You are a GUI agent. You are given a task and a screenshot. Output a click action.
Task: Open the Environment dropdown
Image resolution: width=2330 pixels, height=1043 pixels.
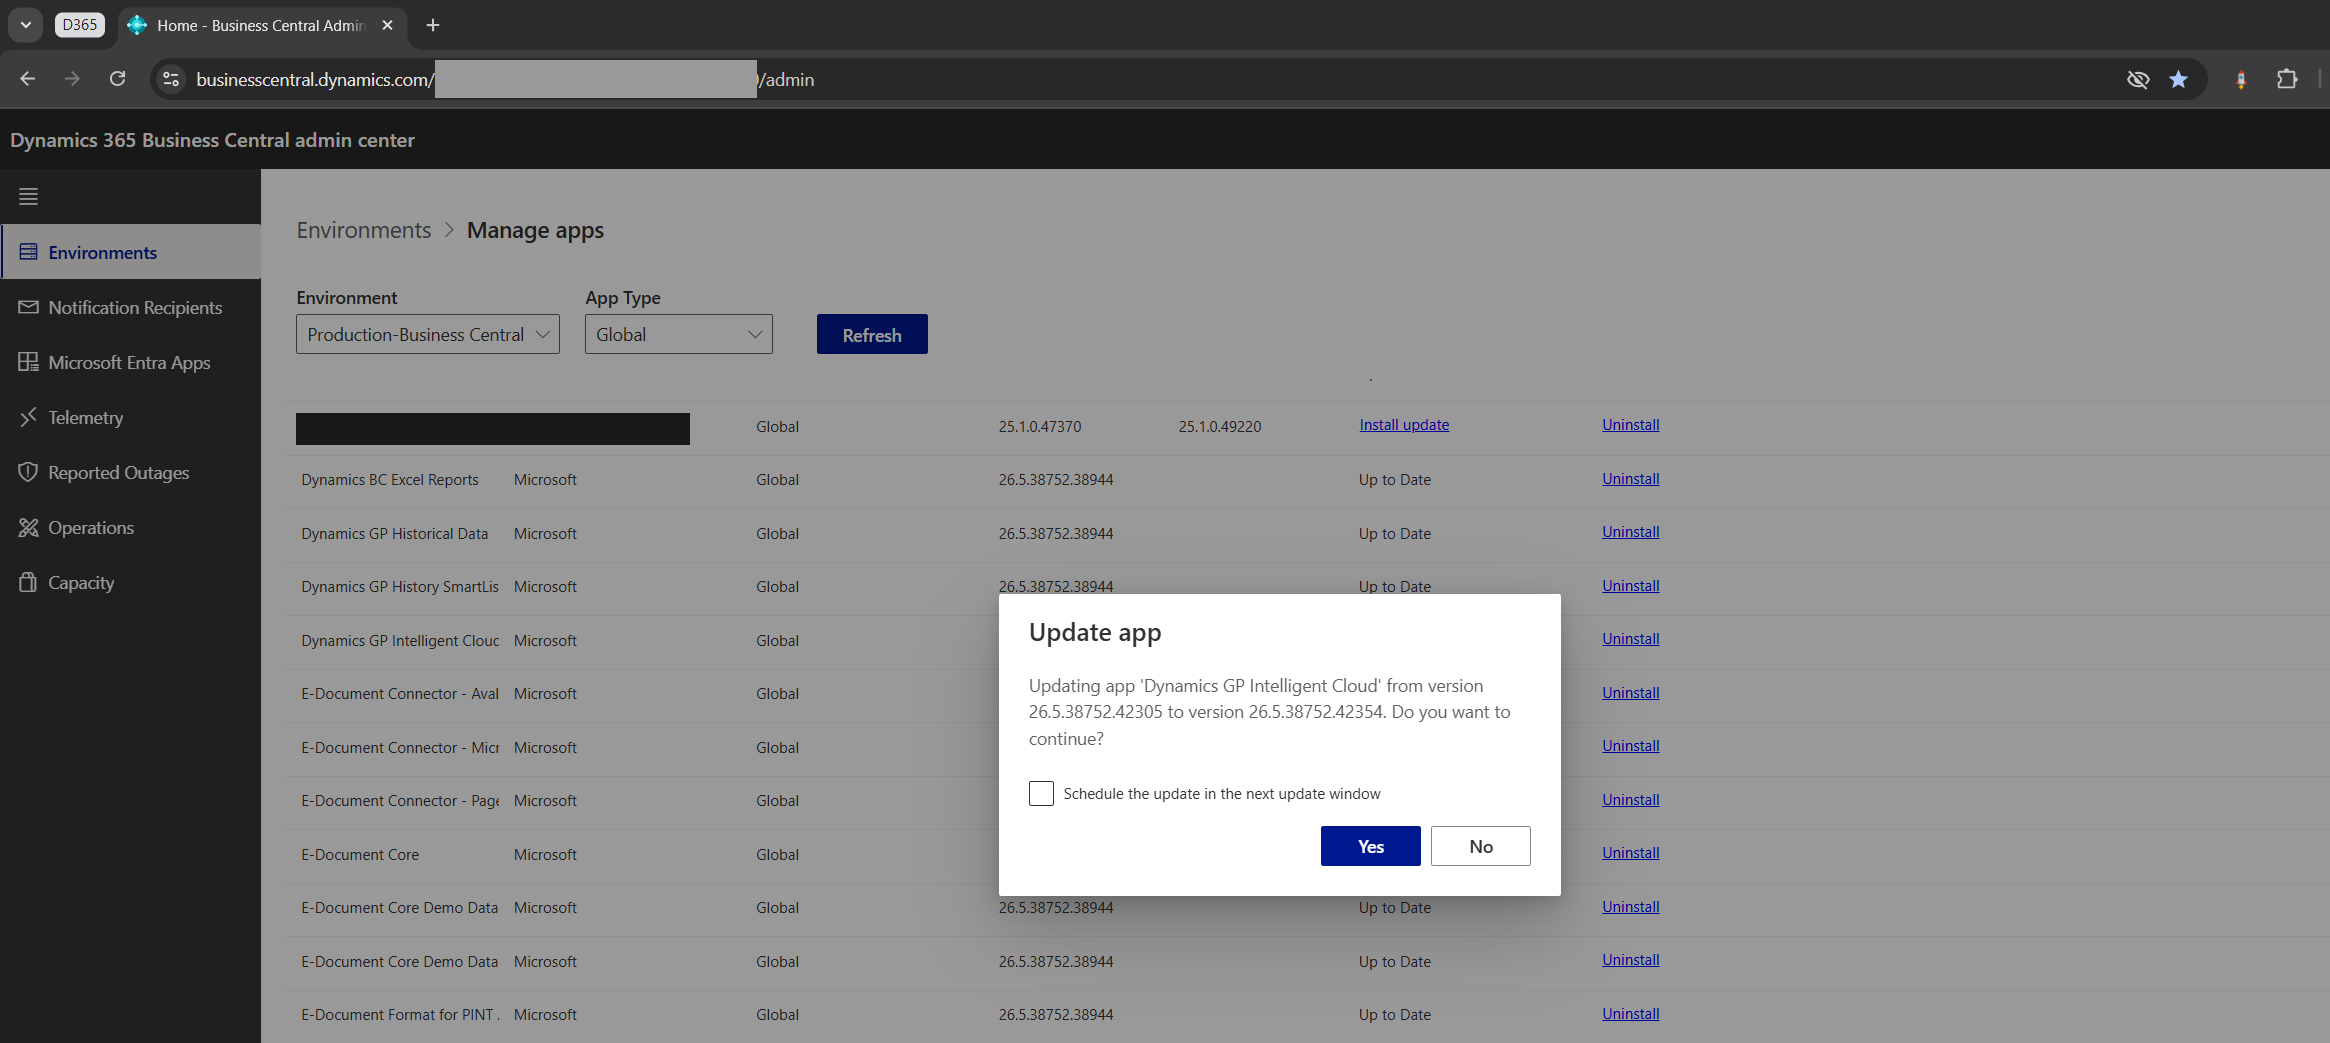[x=428, y=334]
